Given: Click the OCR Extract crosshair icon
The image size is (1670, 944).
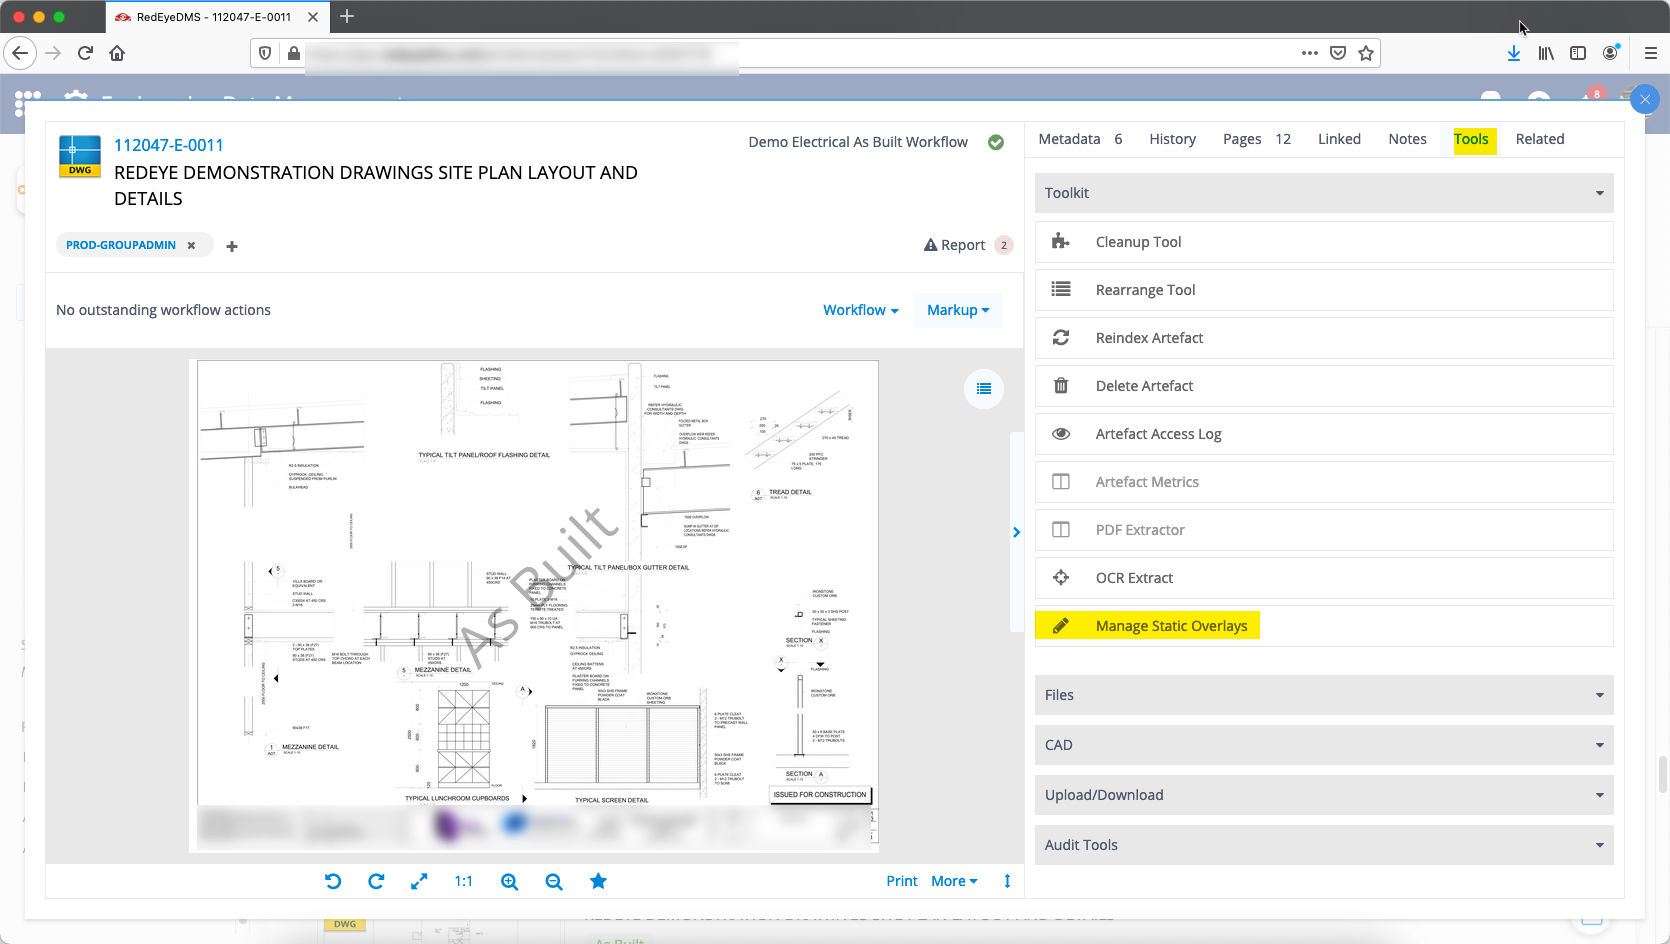Looking at the screenshot, I should 1061,578.
